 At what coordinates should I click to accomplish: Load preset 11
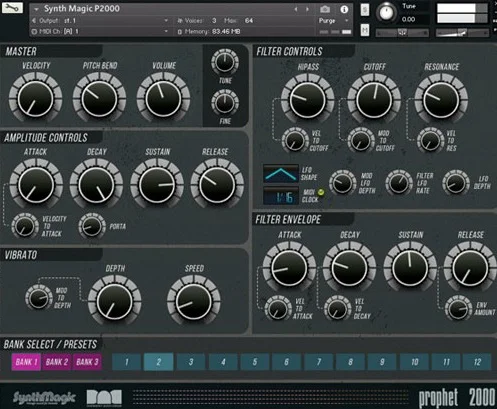pyautogui.click(x=446, y=362)
